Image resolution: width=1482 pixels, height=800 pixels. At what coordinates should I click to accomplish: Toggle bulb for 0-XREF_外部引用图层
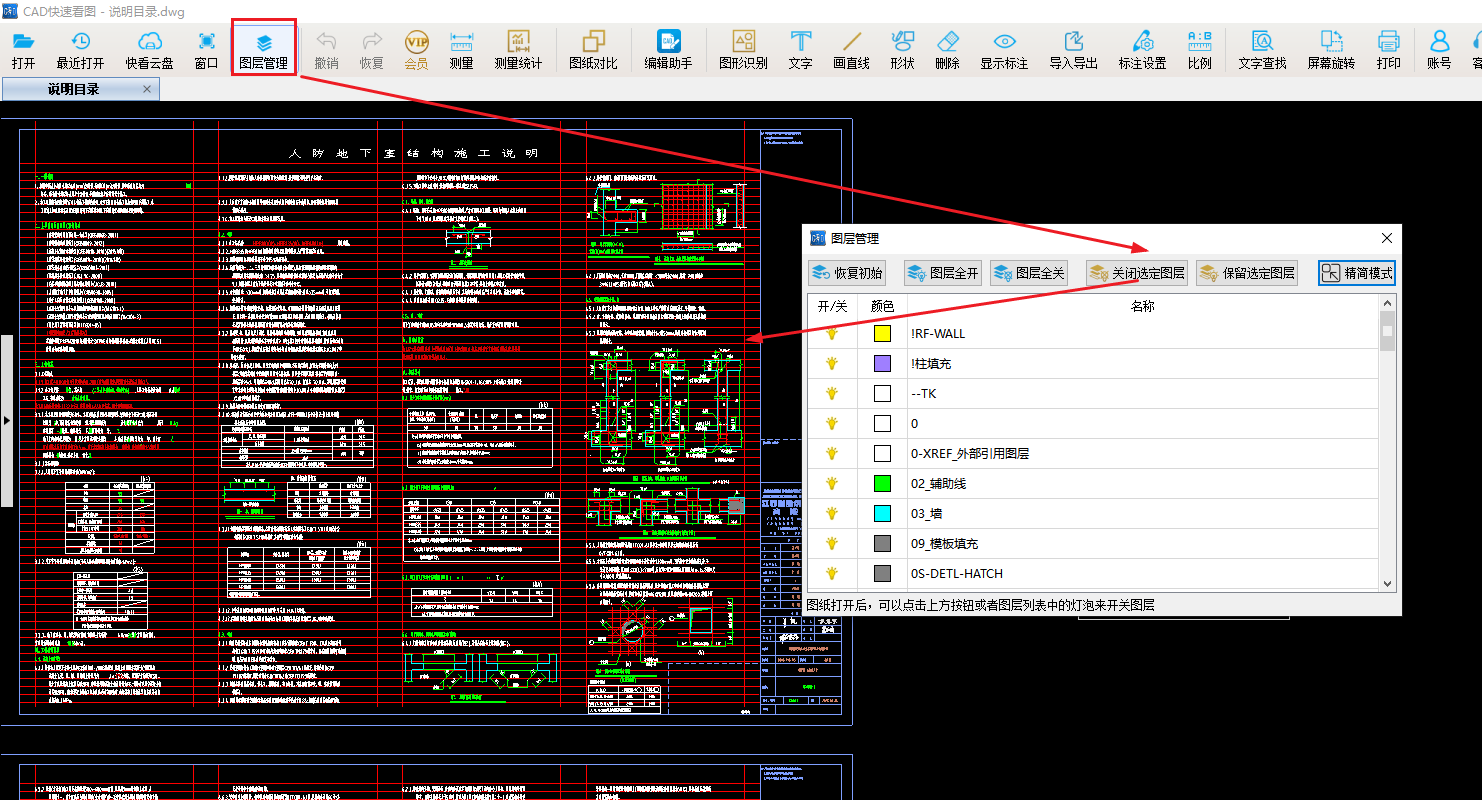point(831,454)
